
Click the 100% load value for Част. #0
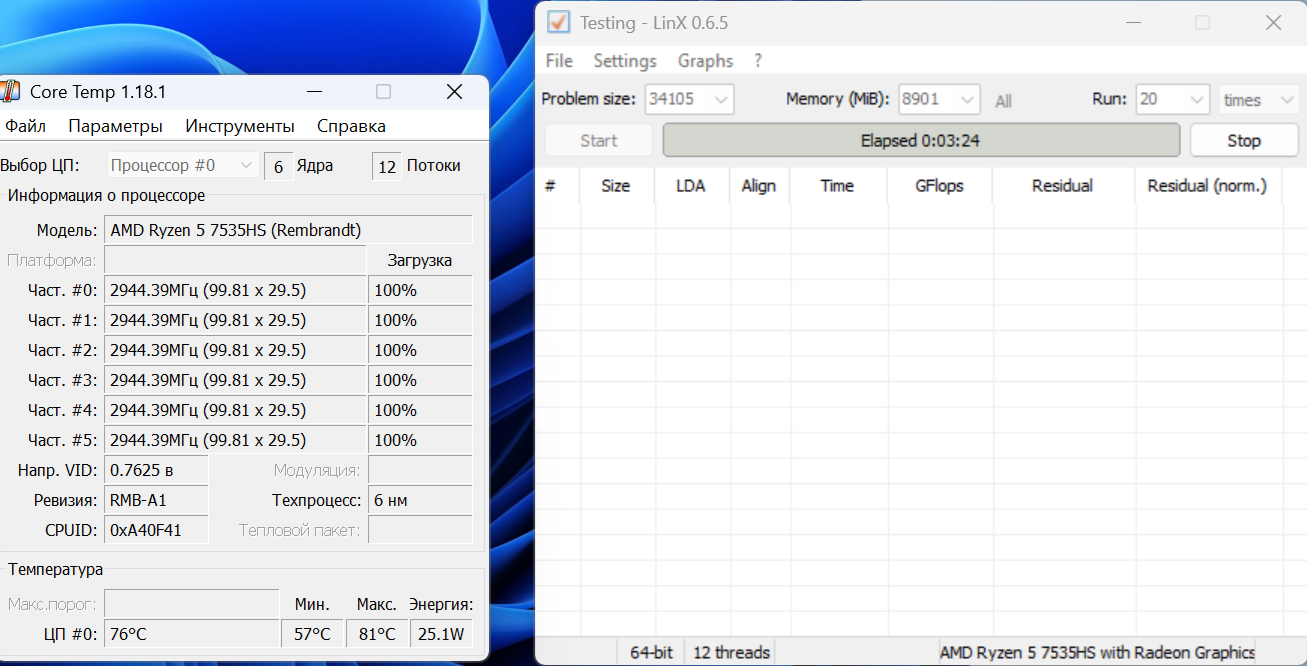[420, 290]
